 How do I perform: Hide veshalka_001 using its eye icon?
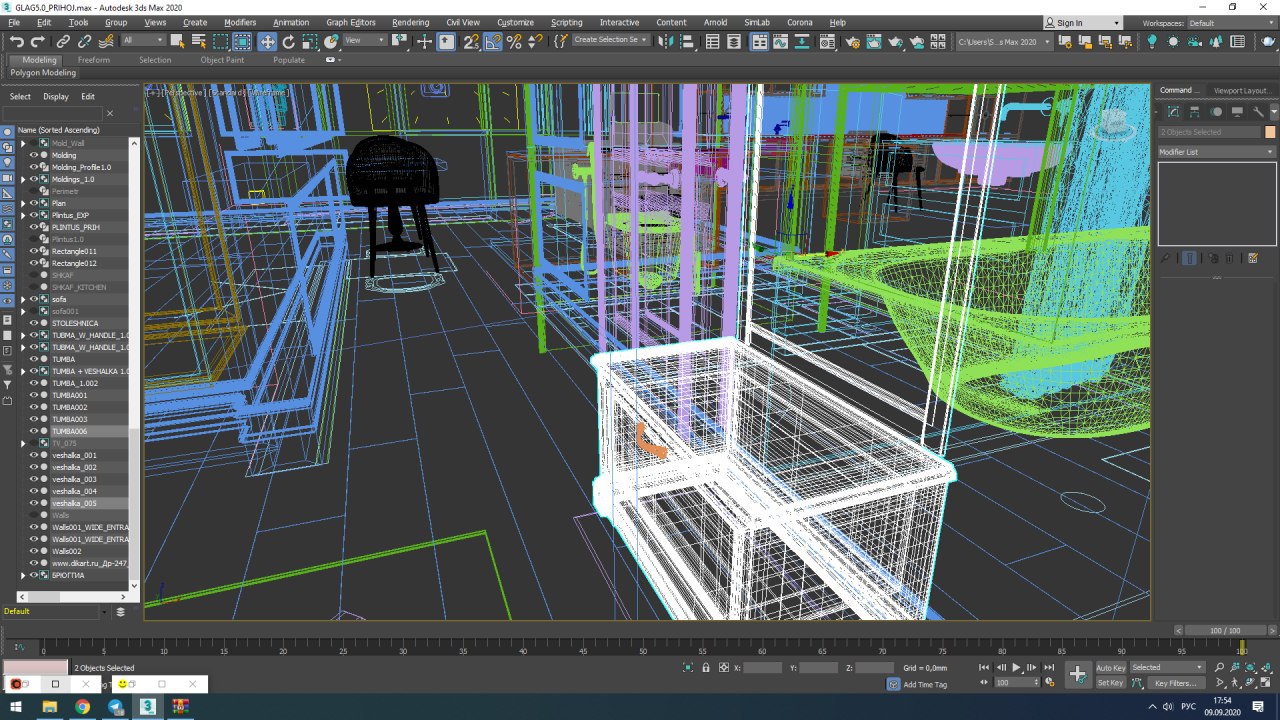[x=33, y=455]
